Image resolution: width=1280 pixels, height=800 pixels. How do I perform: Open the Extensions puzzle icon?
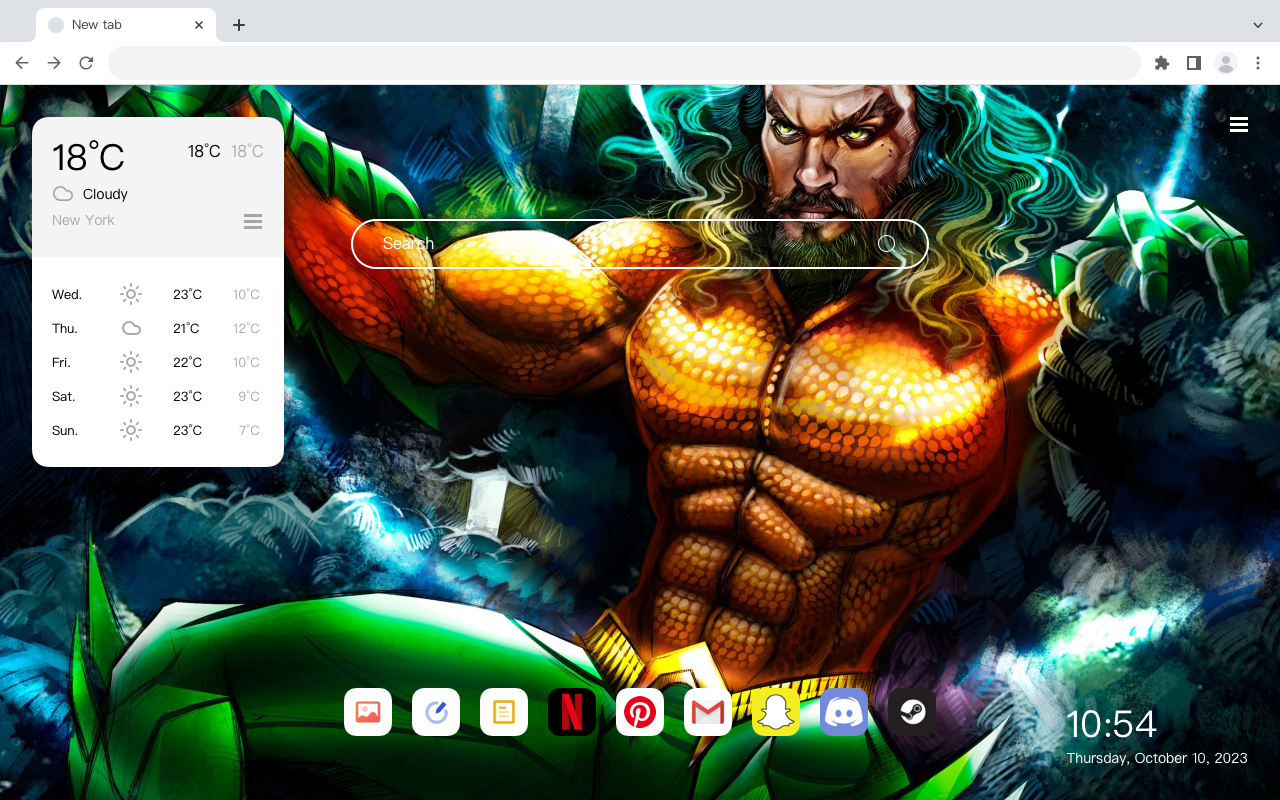point(1161,63)
